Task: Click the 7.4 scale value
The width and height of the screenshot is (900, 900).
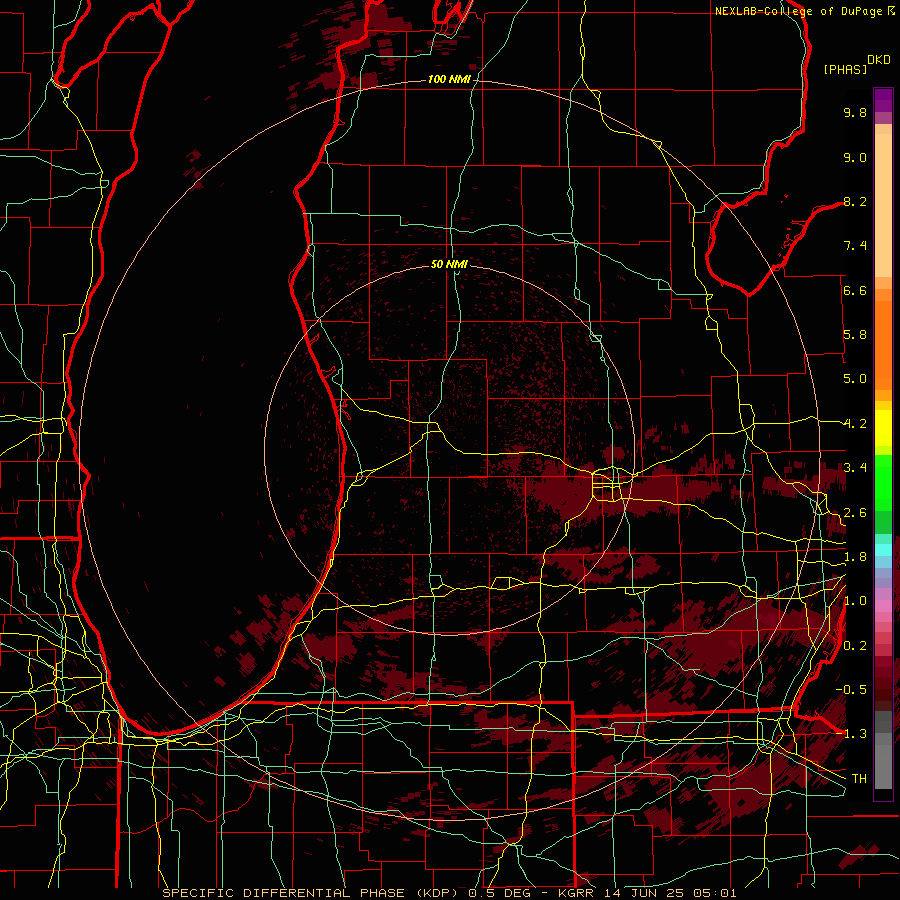Action: [x=855, y=246]
